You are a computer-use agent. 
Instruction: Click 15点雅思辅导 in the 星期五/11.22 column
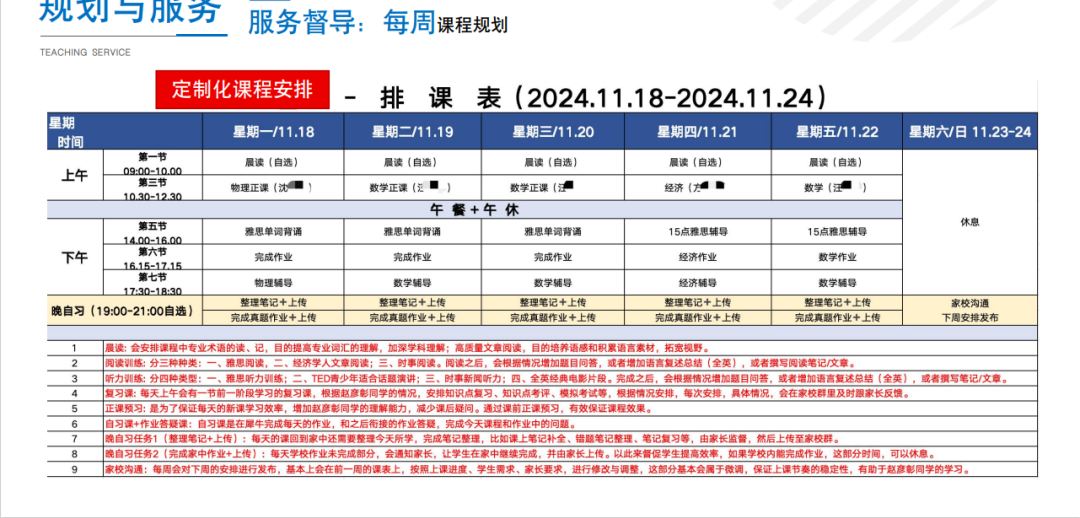point(836,232)
